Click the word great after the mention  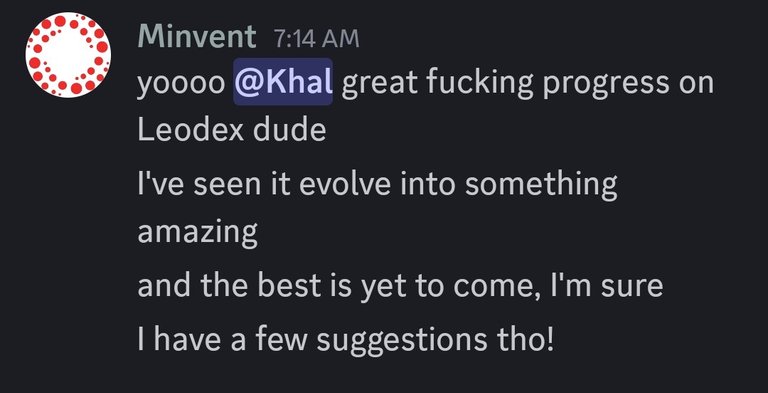click(379, 84)
